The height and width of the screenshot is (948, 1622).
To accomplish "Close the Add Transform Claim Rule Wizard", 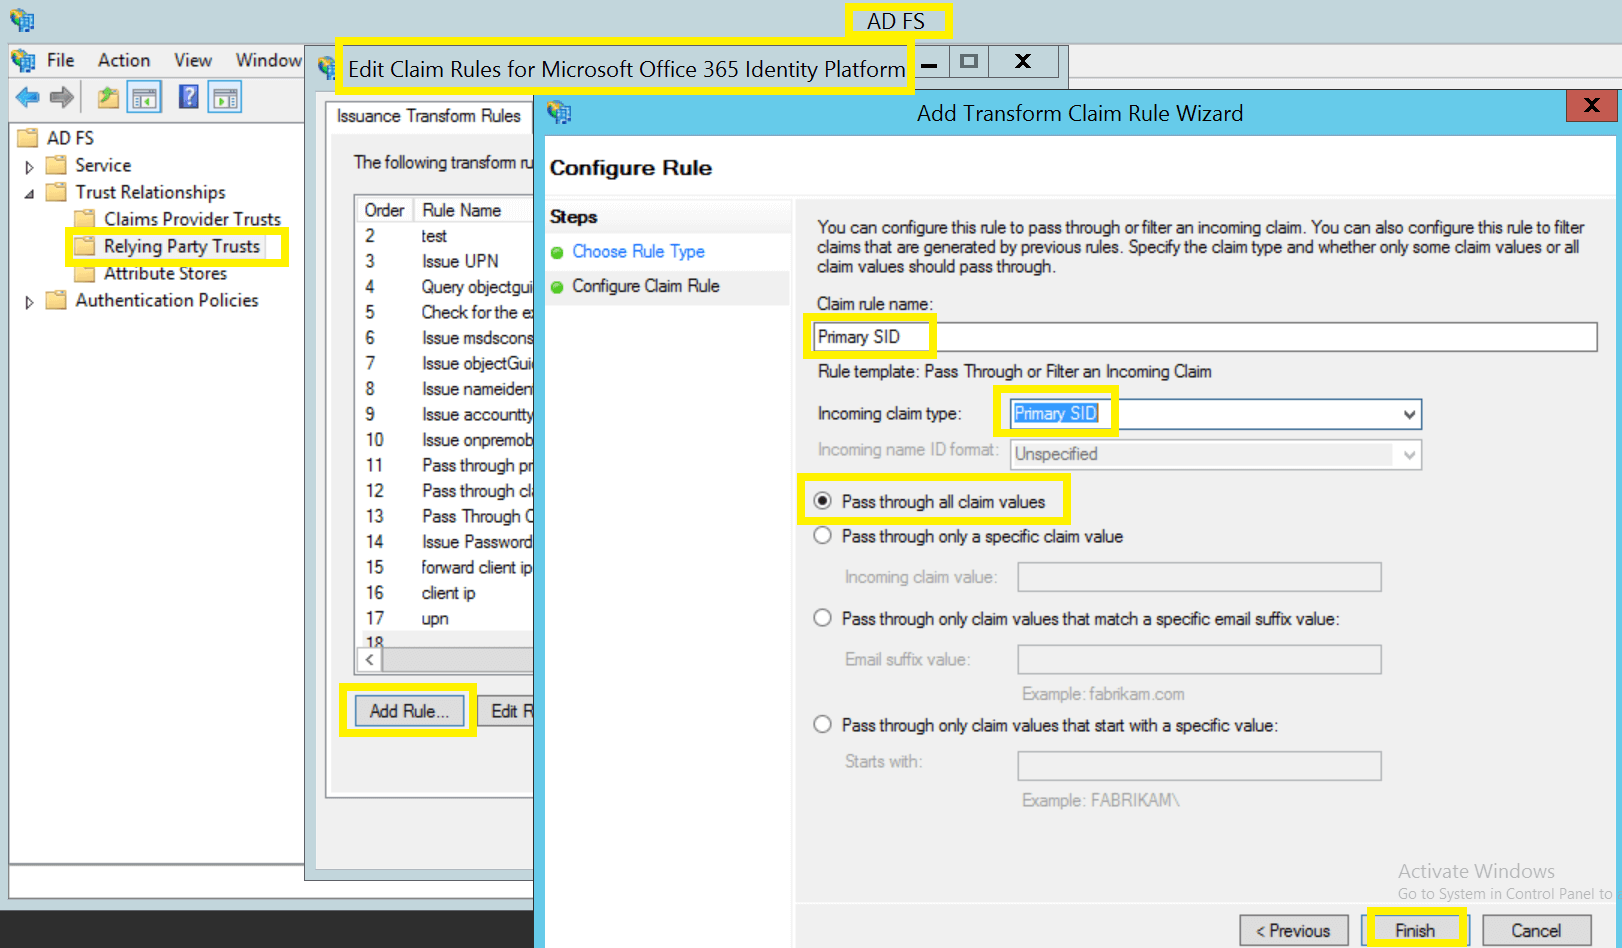I will tap(1591, 104).
